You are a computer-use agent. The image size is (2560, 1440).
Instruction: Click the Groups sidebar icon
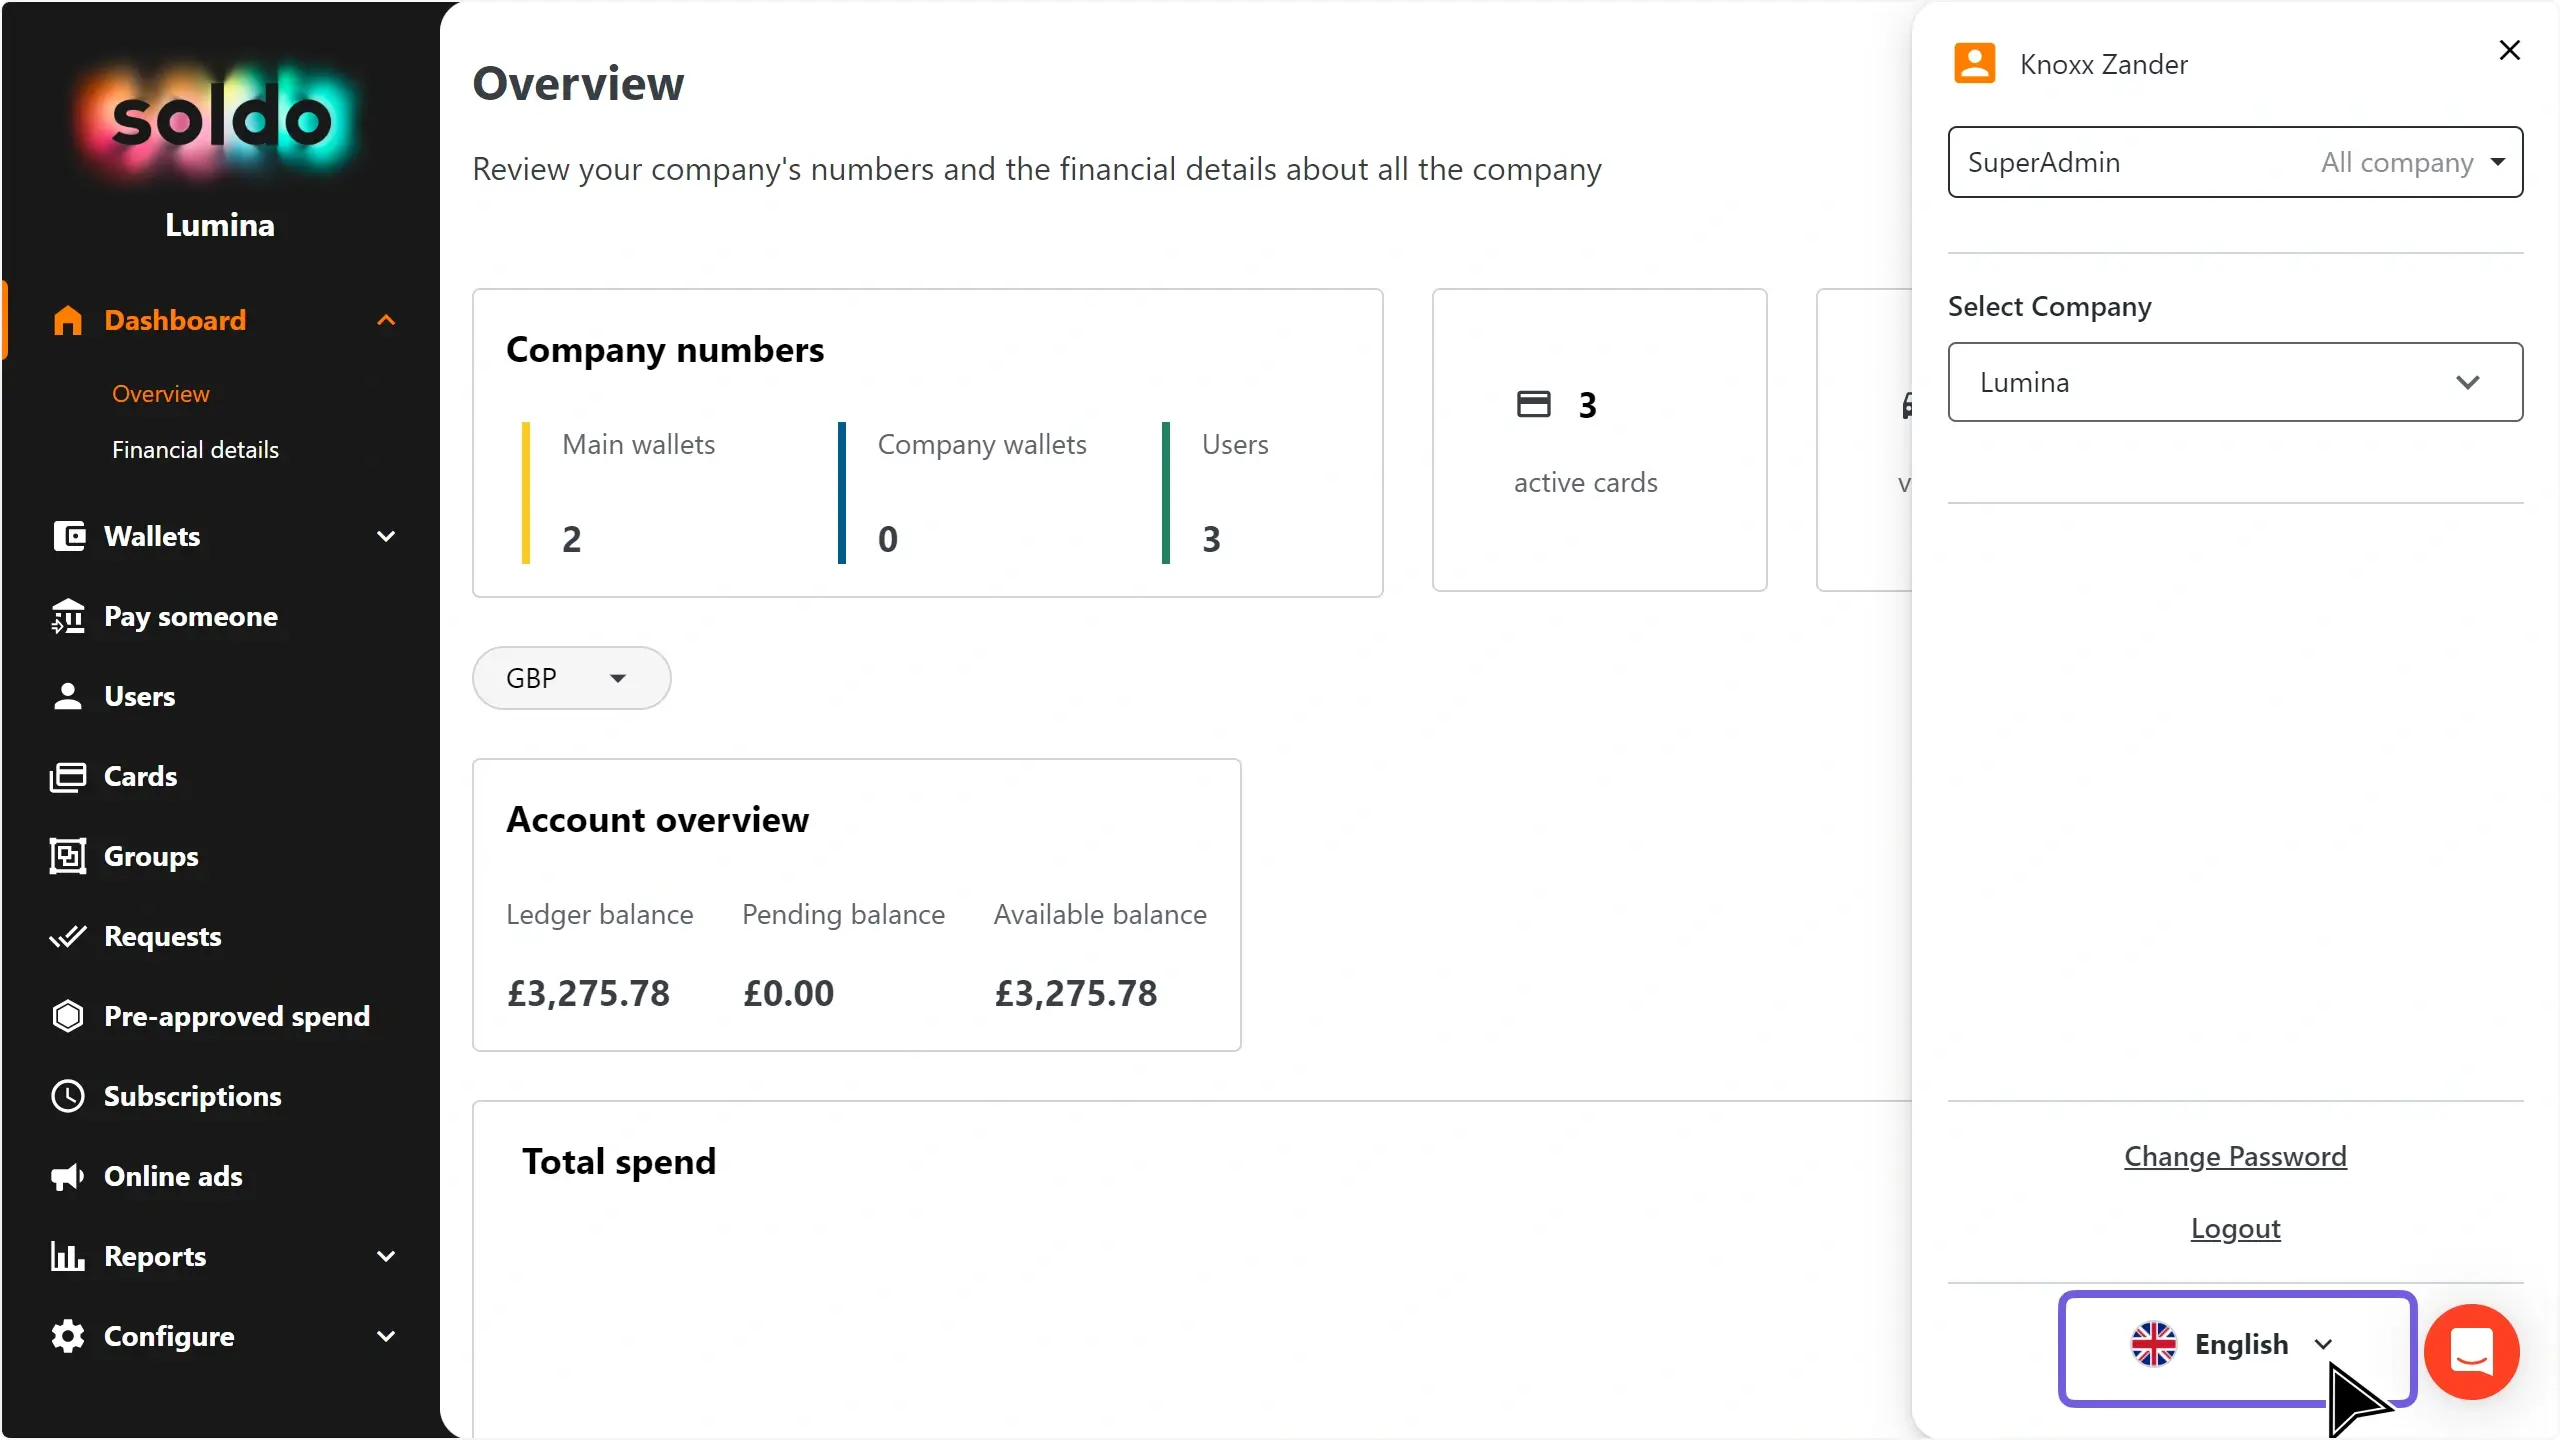pyautogui.click(x=68, y=856)
